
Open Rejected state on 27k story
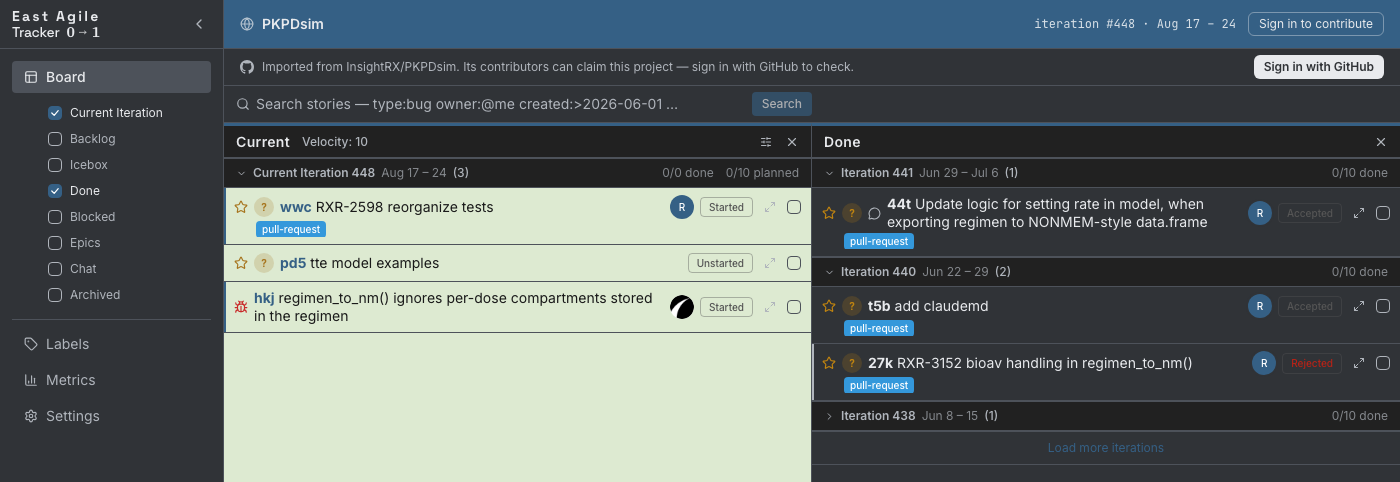(x=1312, y=363)
